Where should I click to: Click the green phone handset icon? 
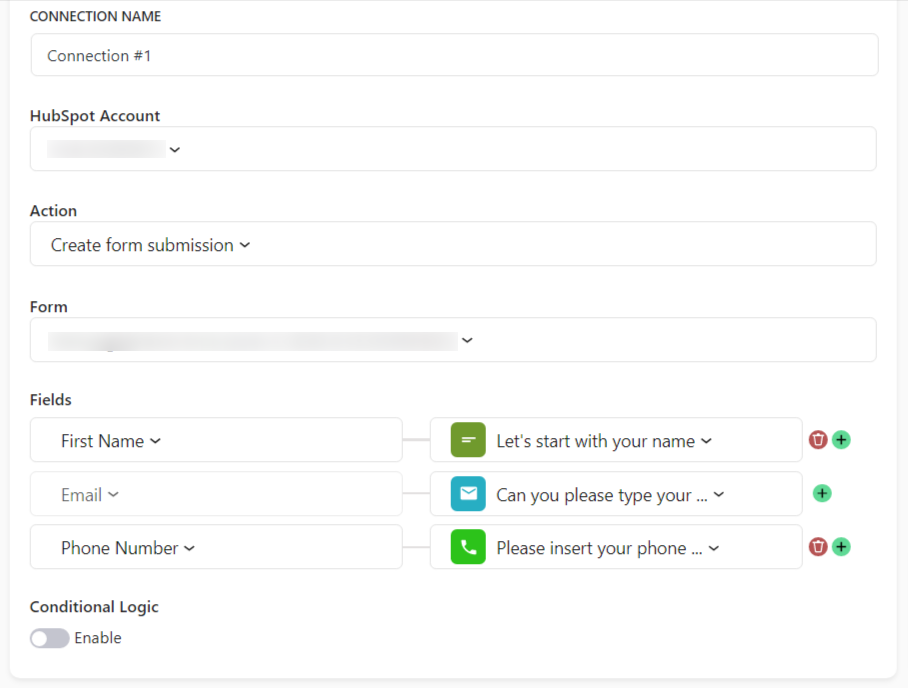click(x=468, y=547)
